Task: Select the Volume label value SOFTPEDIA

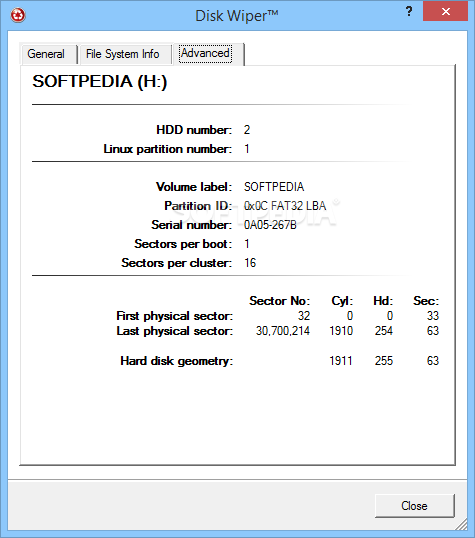Action: (274, 187)
